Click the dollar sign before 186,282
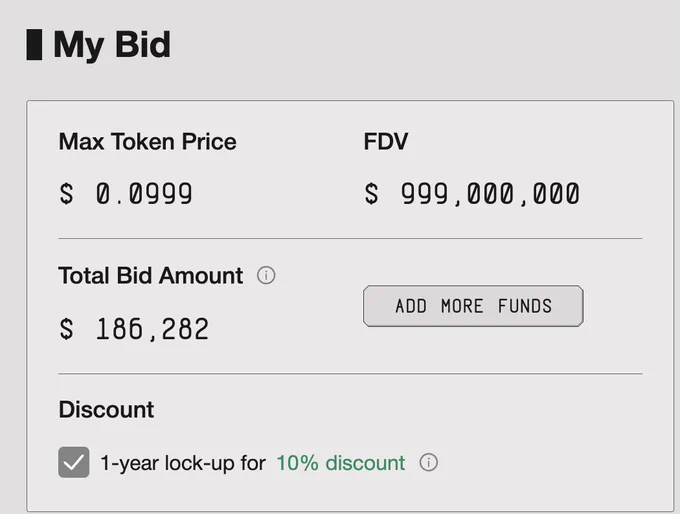The image size is (680, 514). (x=66, y=328)
